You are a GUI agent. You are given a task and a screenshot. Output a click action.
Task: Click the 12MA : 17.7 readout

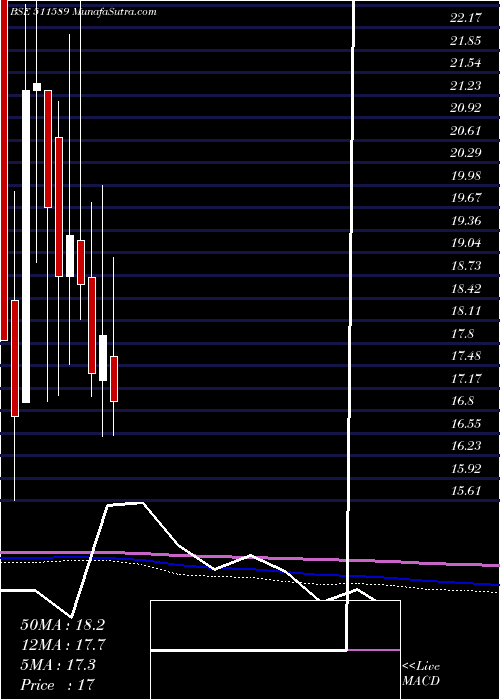tap(62, 645)
